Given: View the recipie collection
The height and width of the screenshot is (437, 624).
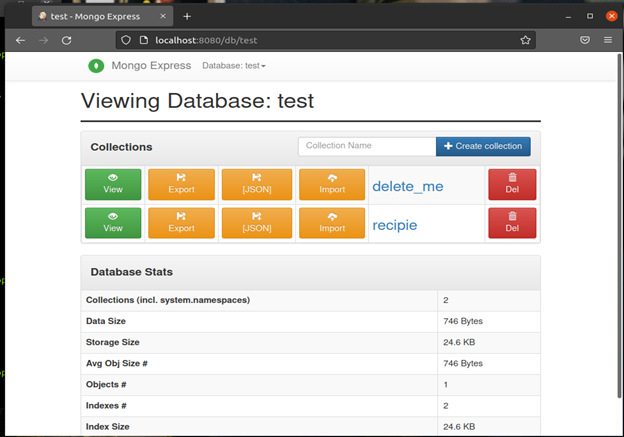Looking at the screenshot, I should 113,223.
